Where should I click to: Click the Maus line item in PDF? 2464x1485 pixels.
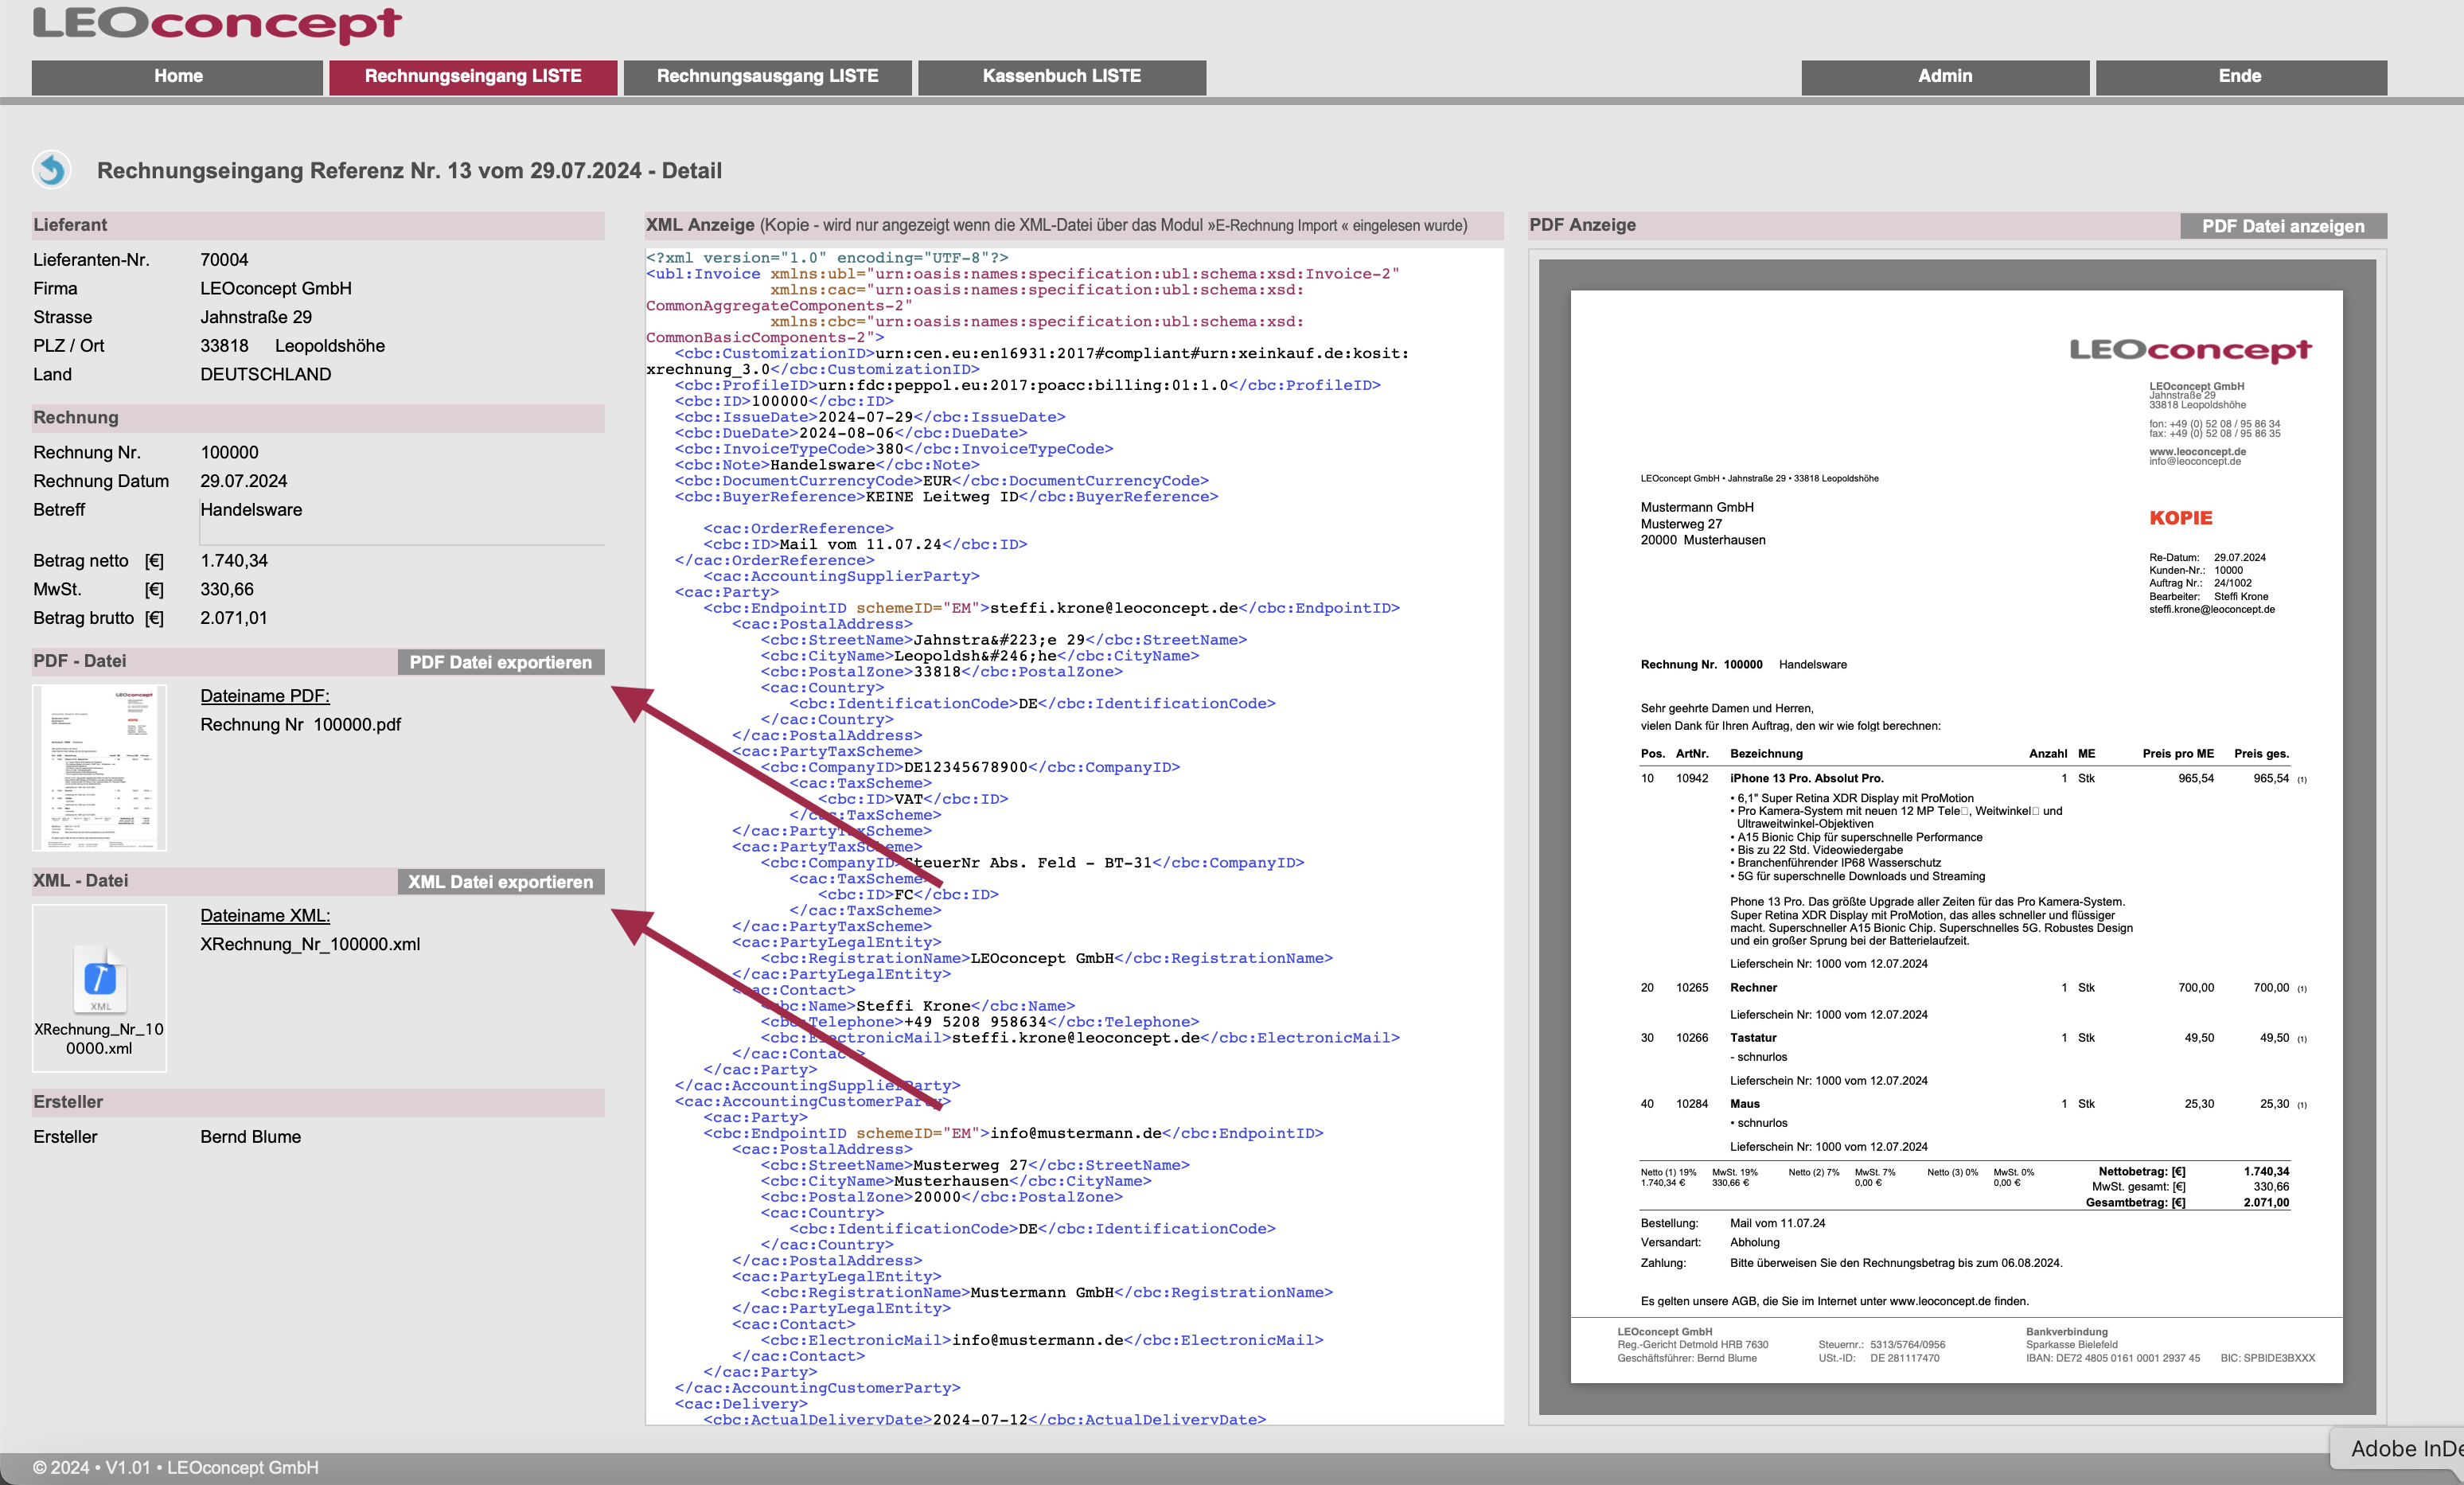coord(1744,1104)
